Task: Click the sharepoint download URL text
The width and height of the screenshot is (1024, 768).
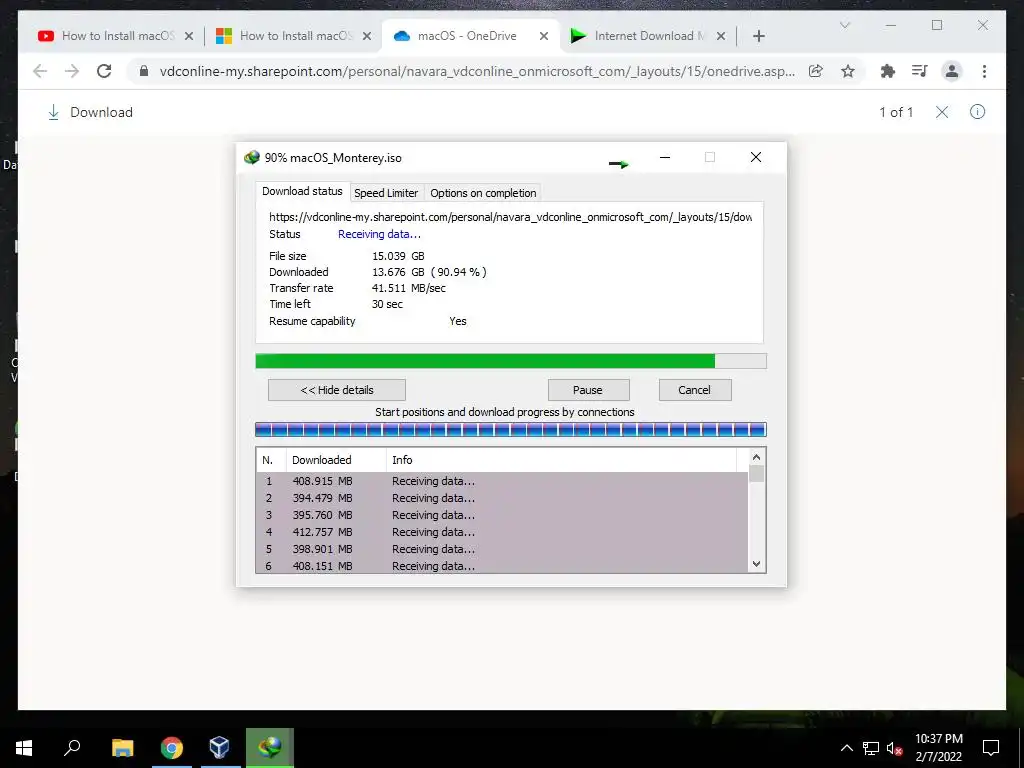Action: pos(511,217)
